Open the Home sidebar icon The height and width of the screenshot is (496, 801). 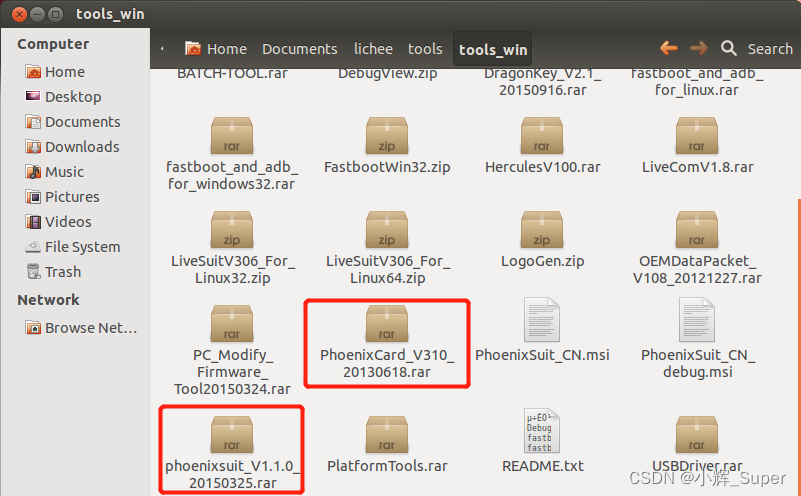pos(33,72)
